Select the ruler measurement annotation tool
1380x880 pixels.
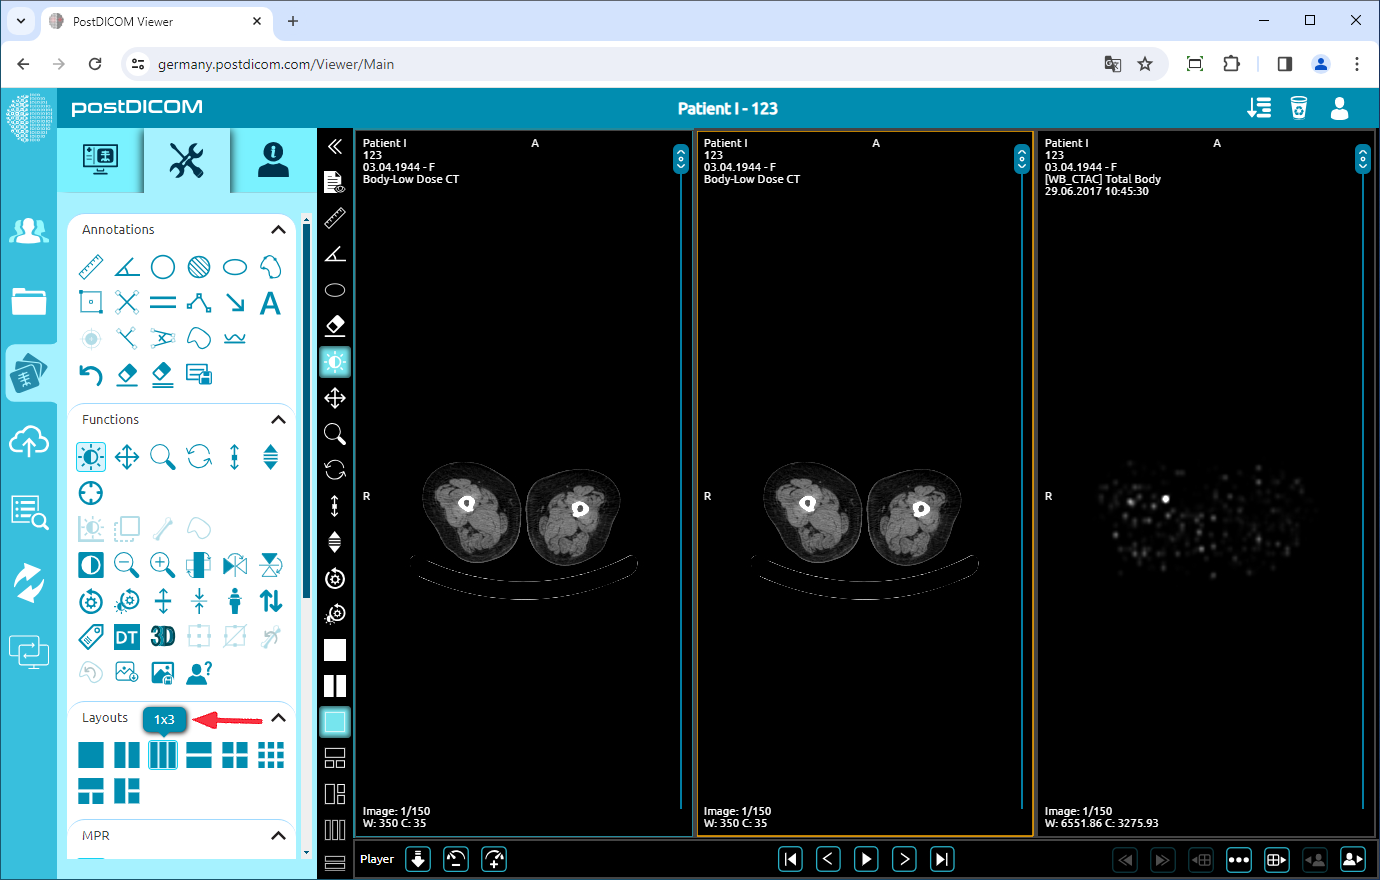tap(91, 266)
